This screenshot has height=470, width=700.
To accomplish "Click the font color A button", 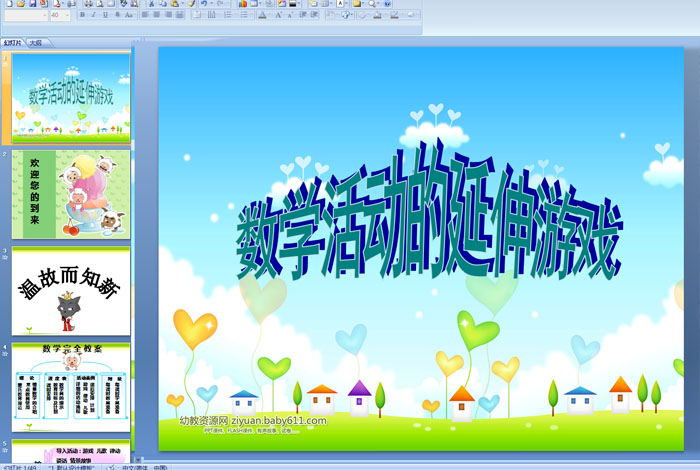I will pos(262,15).
